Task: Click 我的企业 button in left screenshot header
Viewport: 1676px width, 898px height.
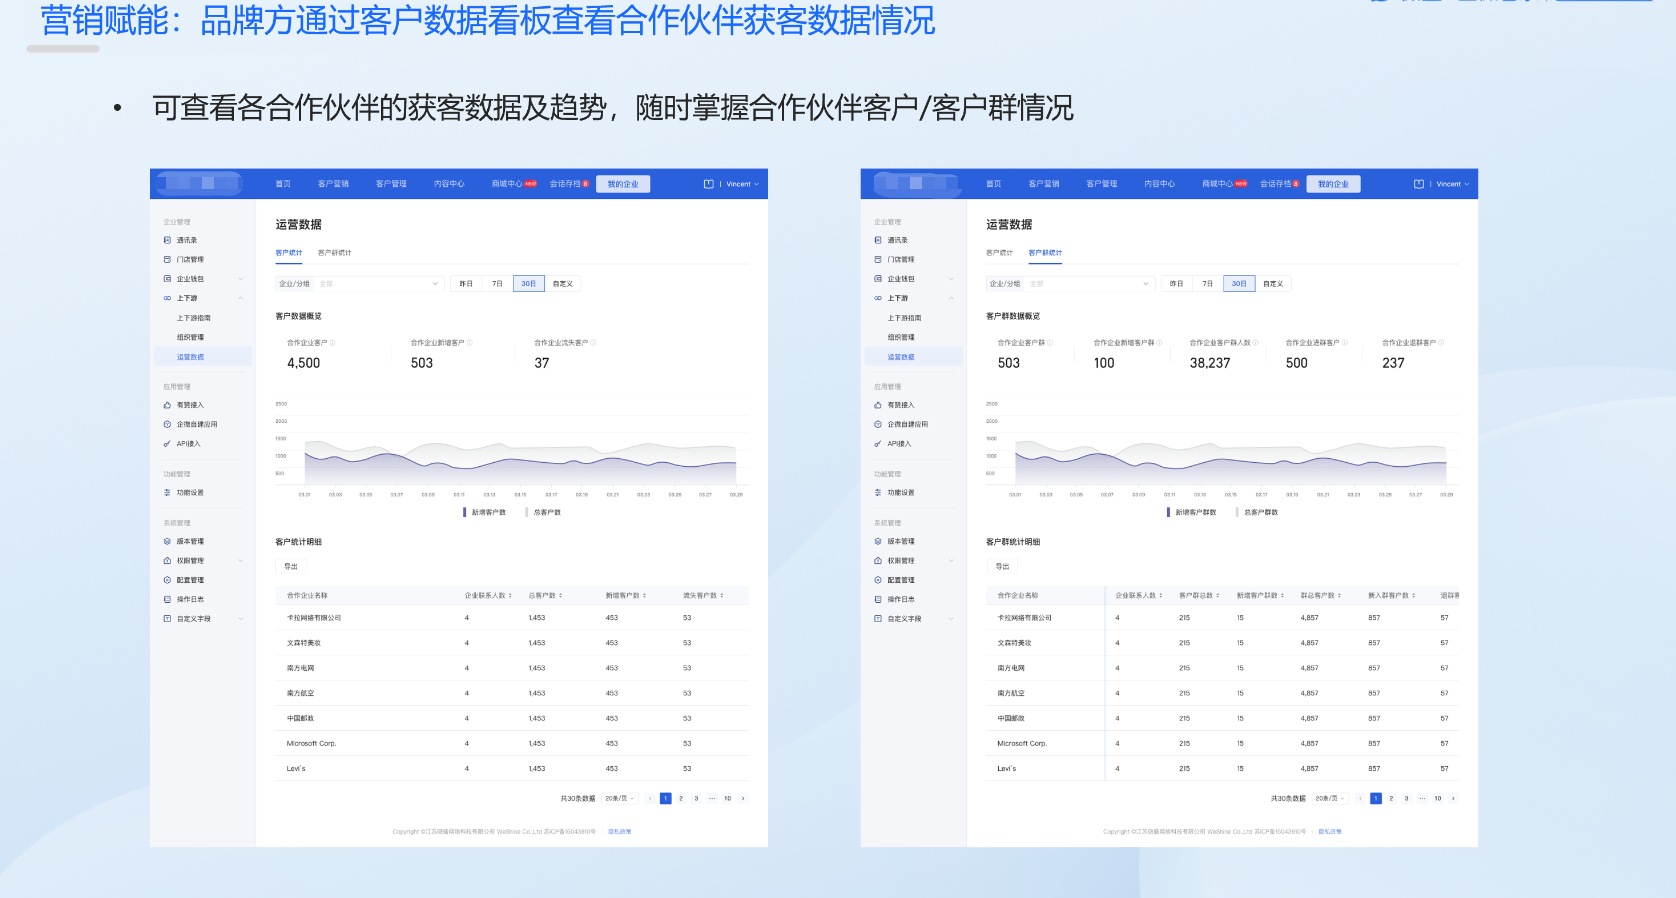Action: [623, 184]
